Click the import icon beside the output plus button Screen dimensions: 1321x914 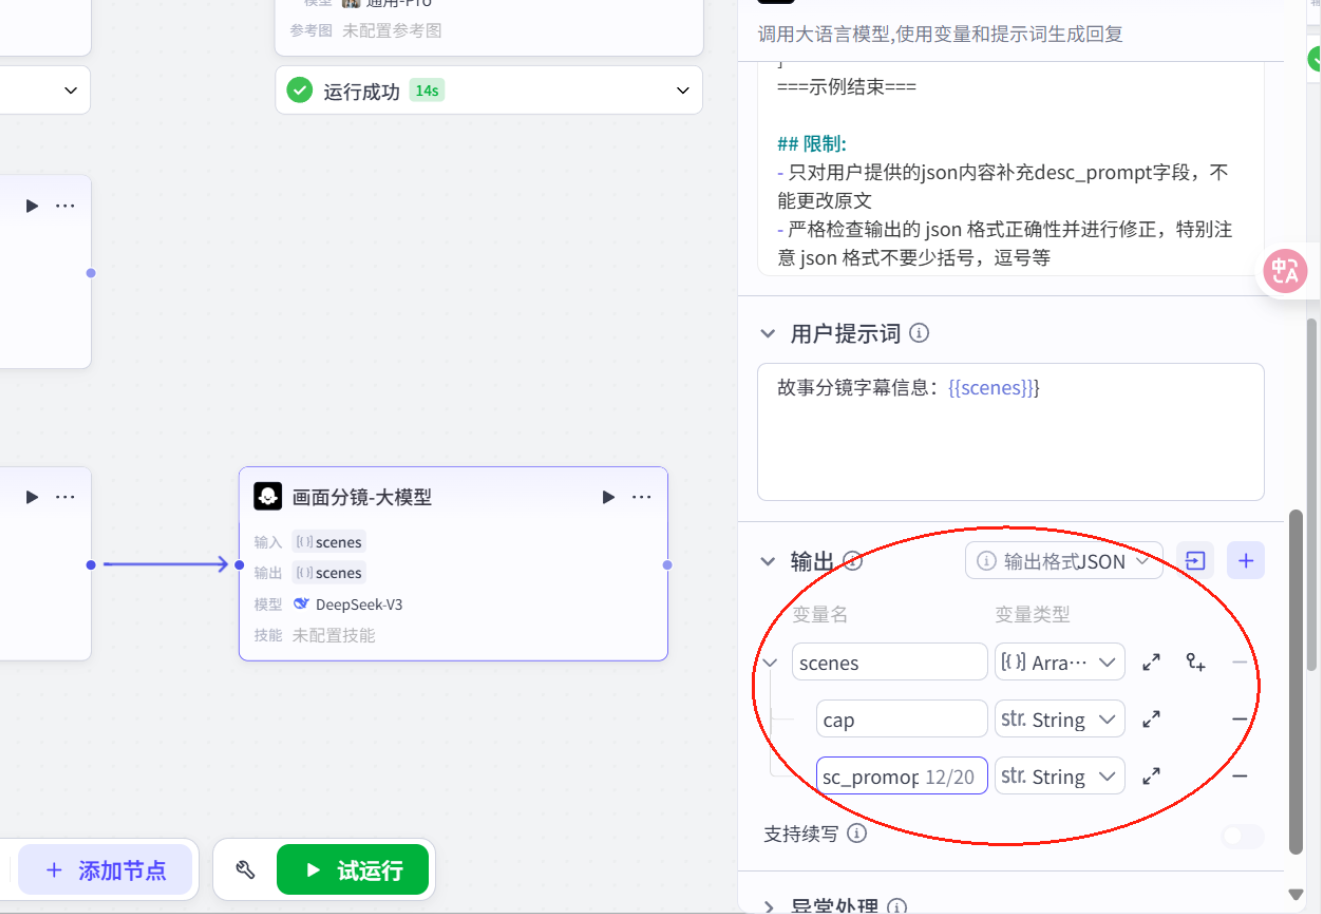(x=1194, y=560)
